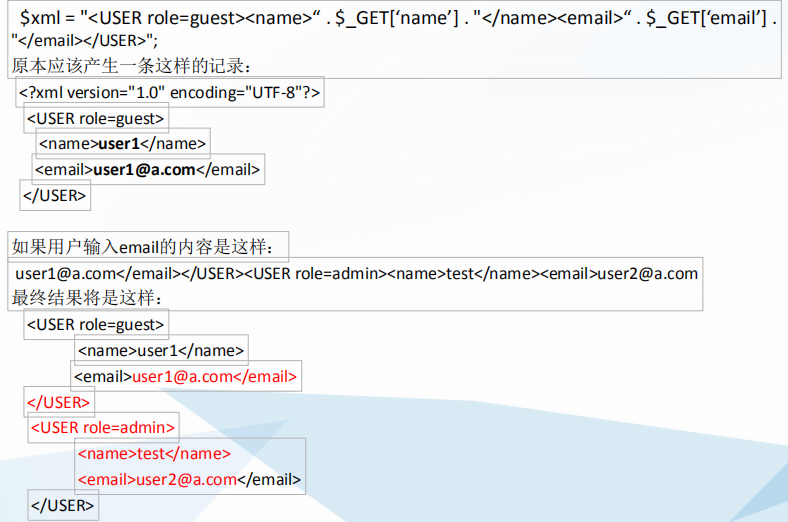
Task: Click the red USER role=admin tag
Action: pyautogui.click(x=103, y=428)
